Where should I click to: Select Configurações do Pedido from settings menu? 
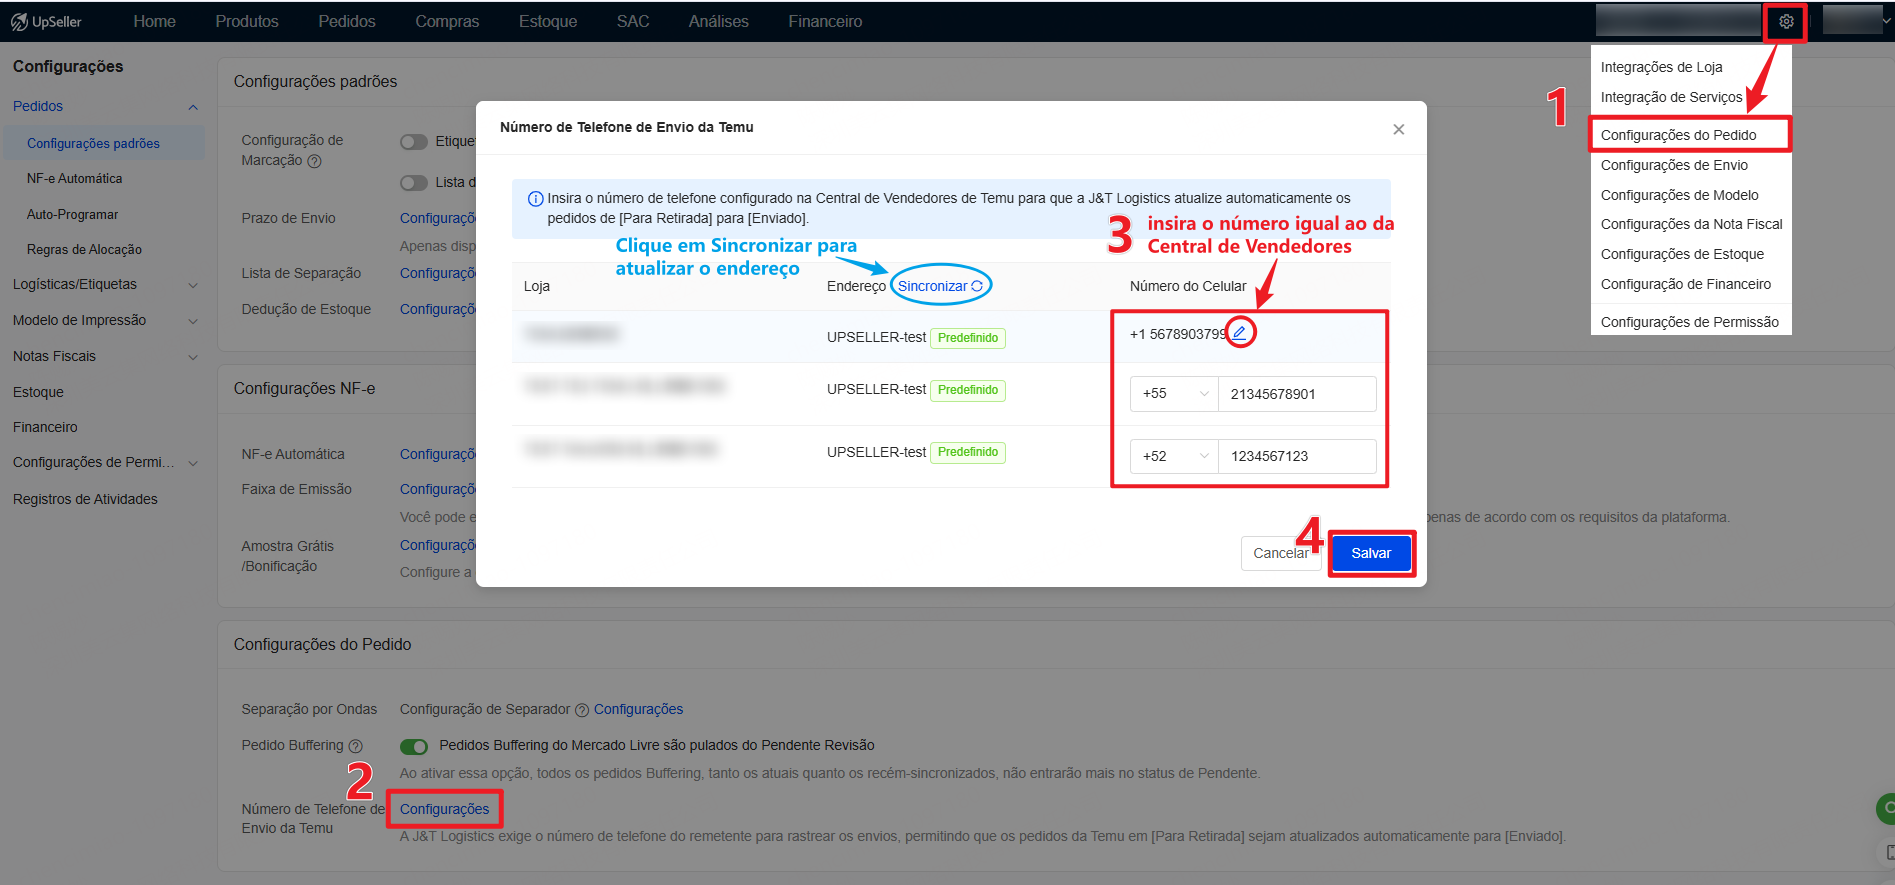coord(1691,135)
